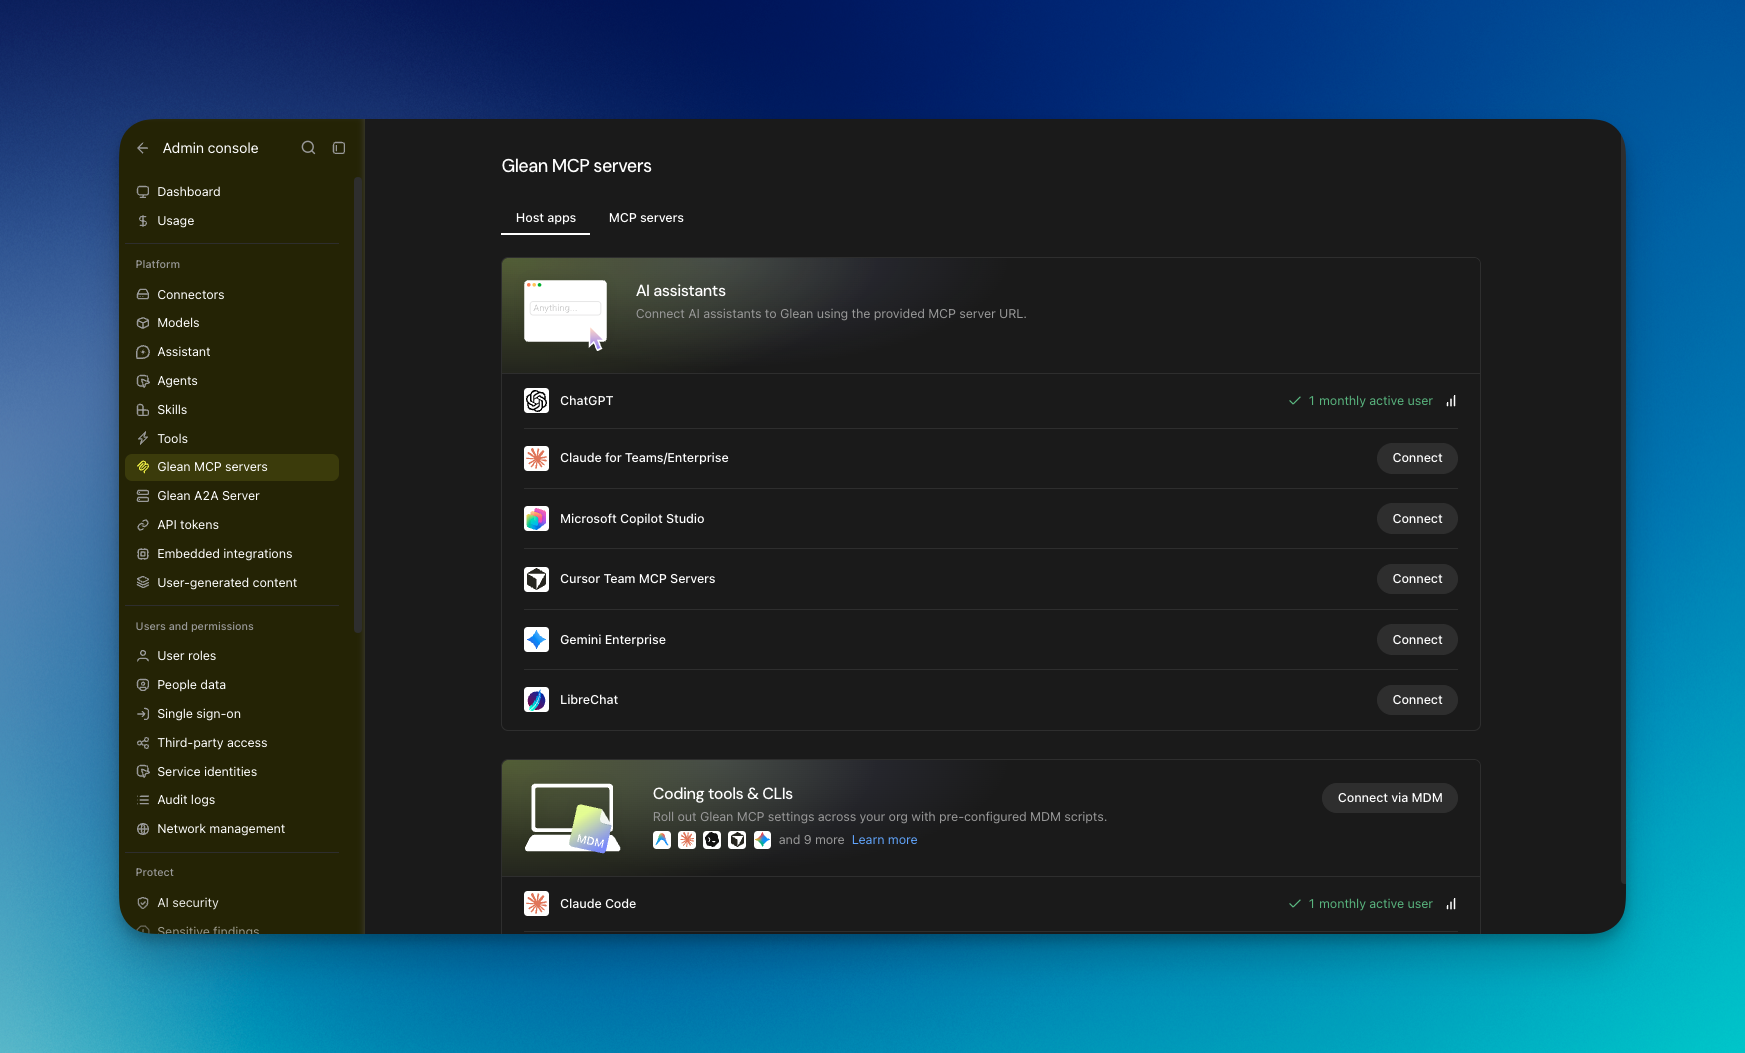Image resolution: width=1745 pixels, height=1053 pixels.
Task: Click the 'Glean MCP servers' page heading
Action: point(576,166)
